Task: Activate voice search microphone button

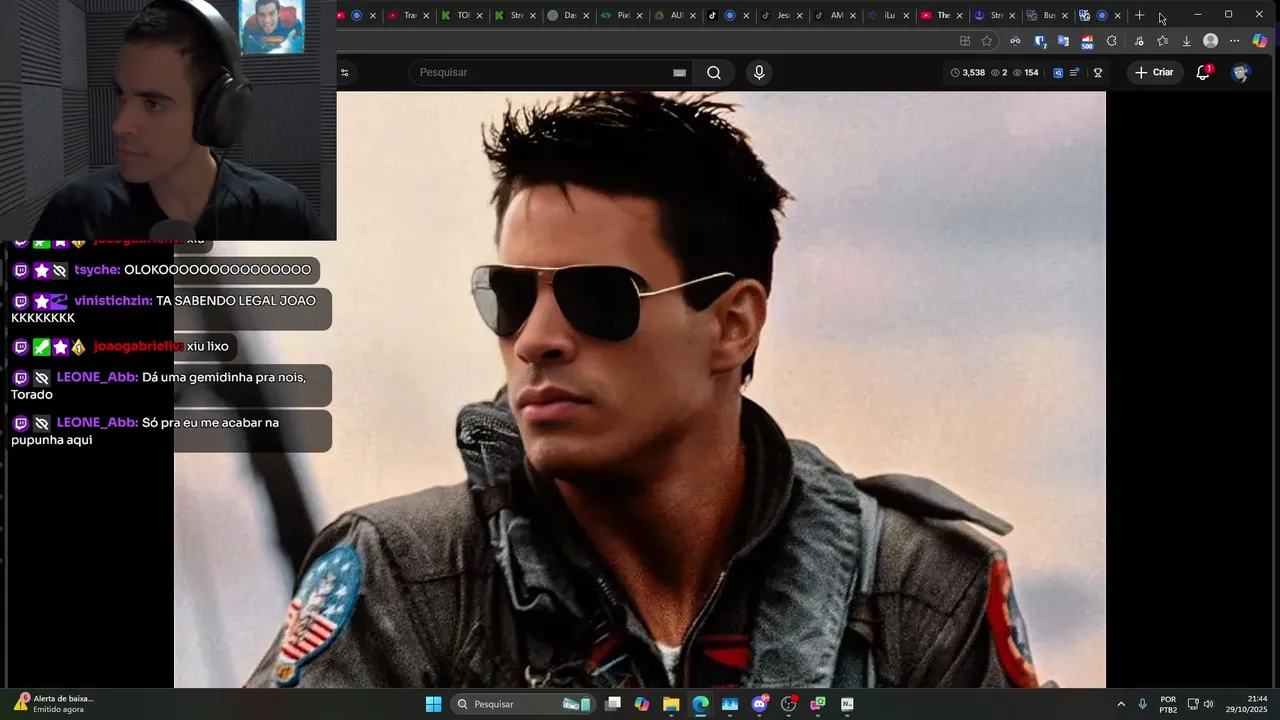Action: (x=759, y=72)
